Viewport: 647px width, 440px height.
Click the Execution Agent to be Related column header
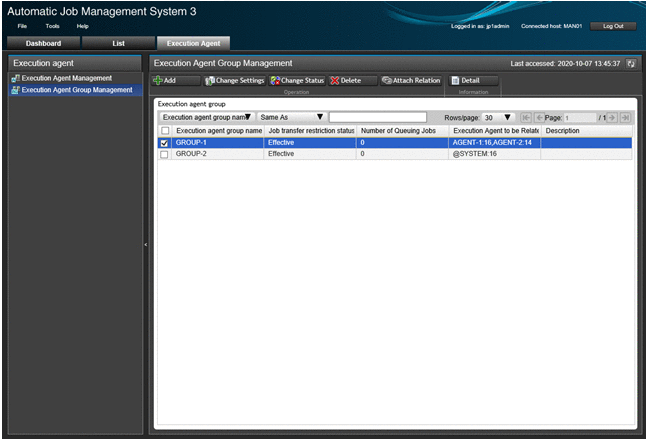pyautogui.click(x=496, y=131)
